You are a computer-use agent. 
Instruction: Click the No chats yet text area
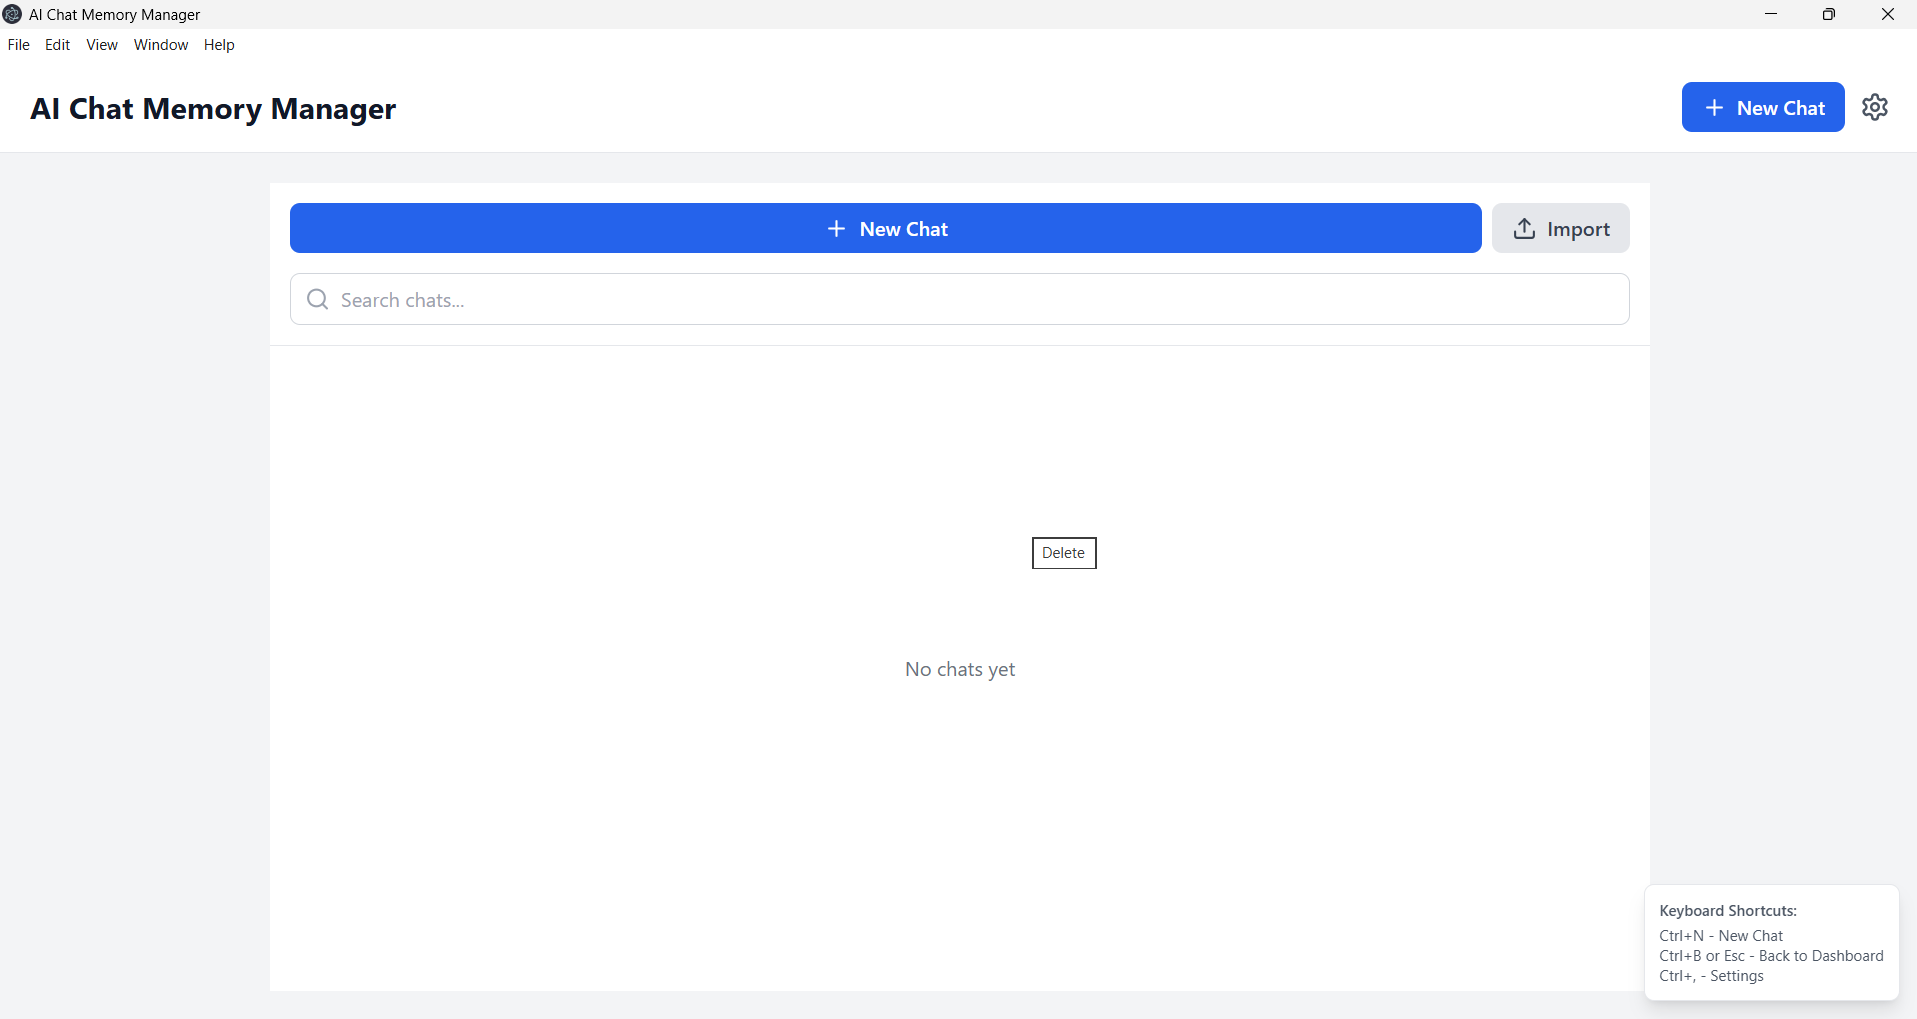pos(959,669)
